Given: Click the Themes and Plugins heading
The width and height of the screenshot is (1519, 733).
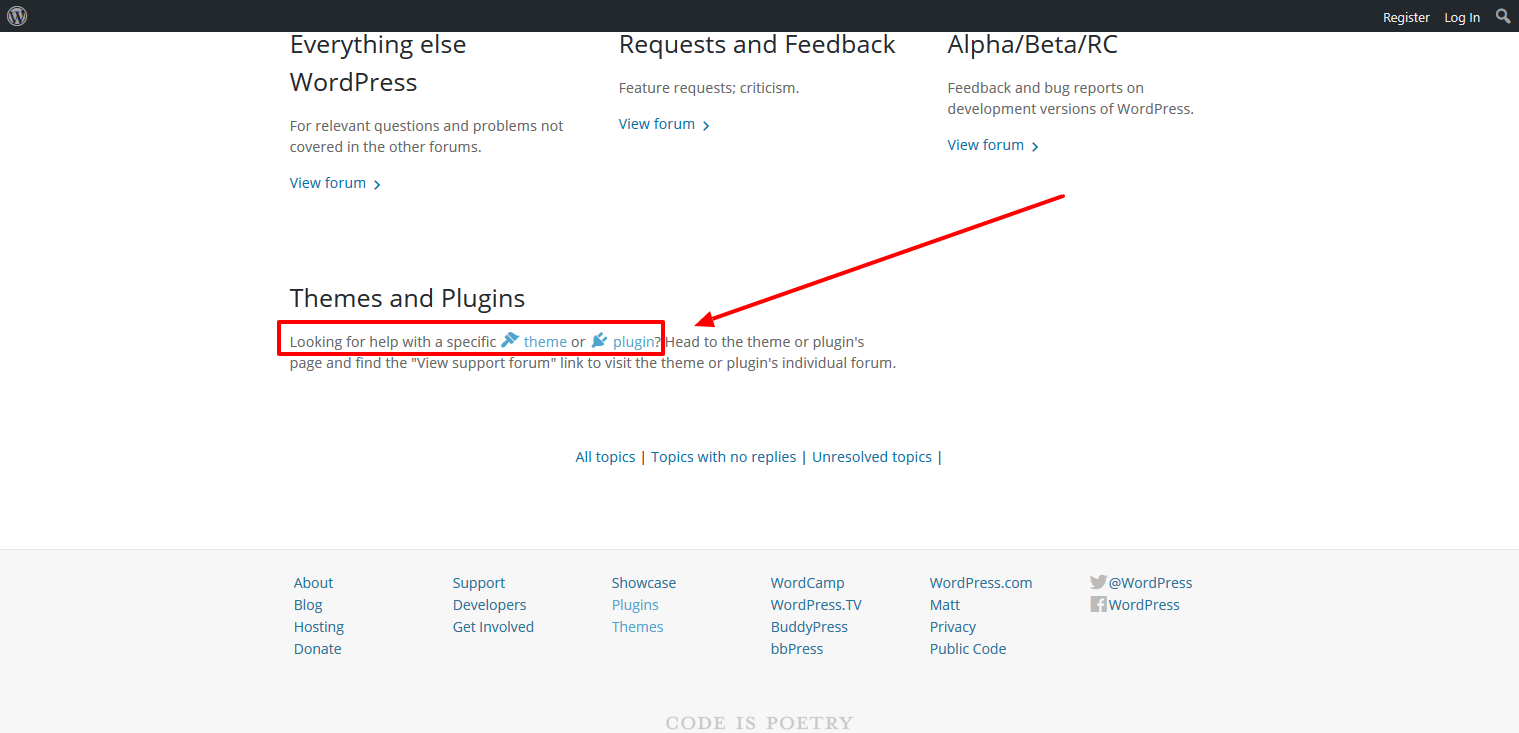Looking at the screenshot, I should [407, 298].
